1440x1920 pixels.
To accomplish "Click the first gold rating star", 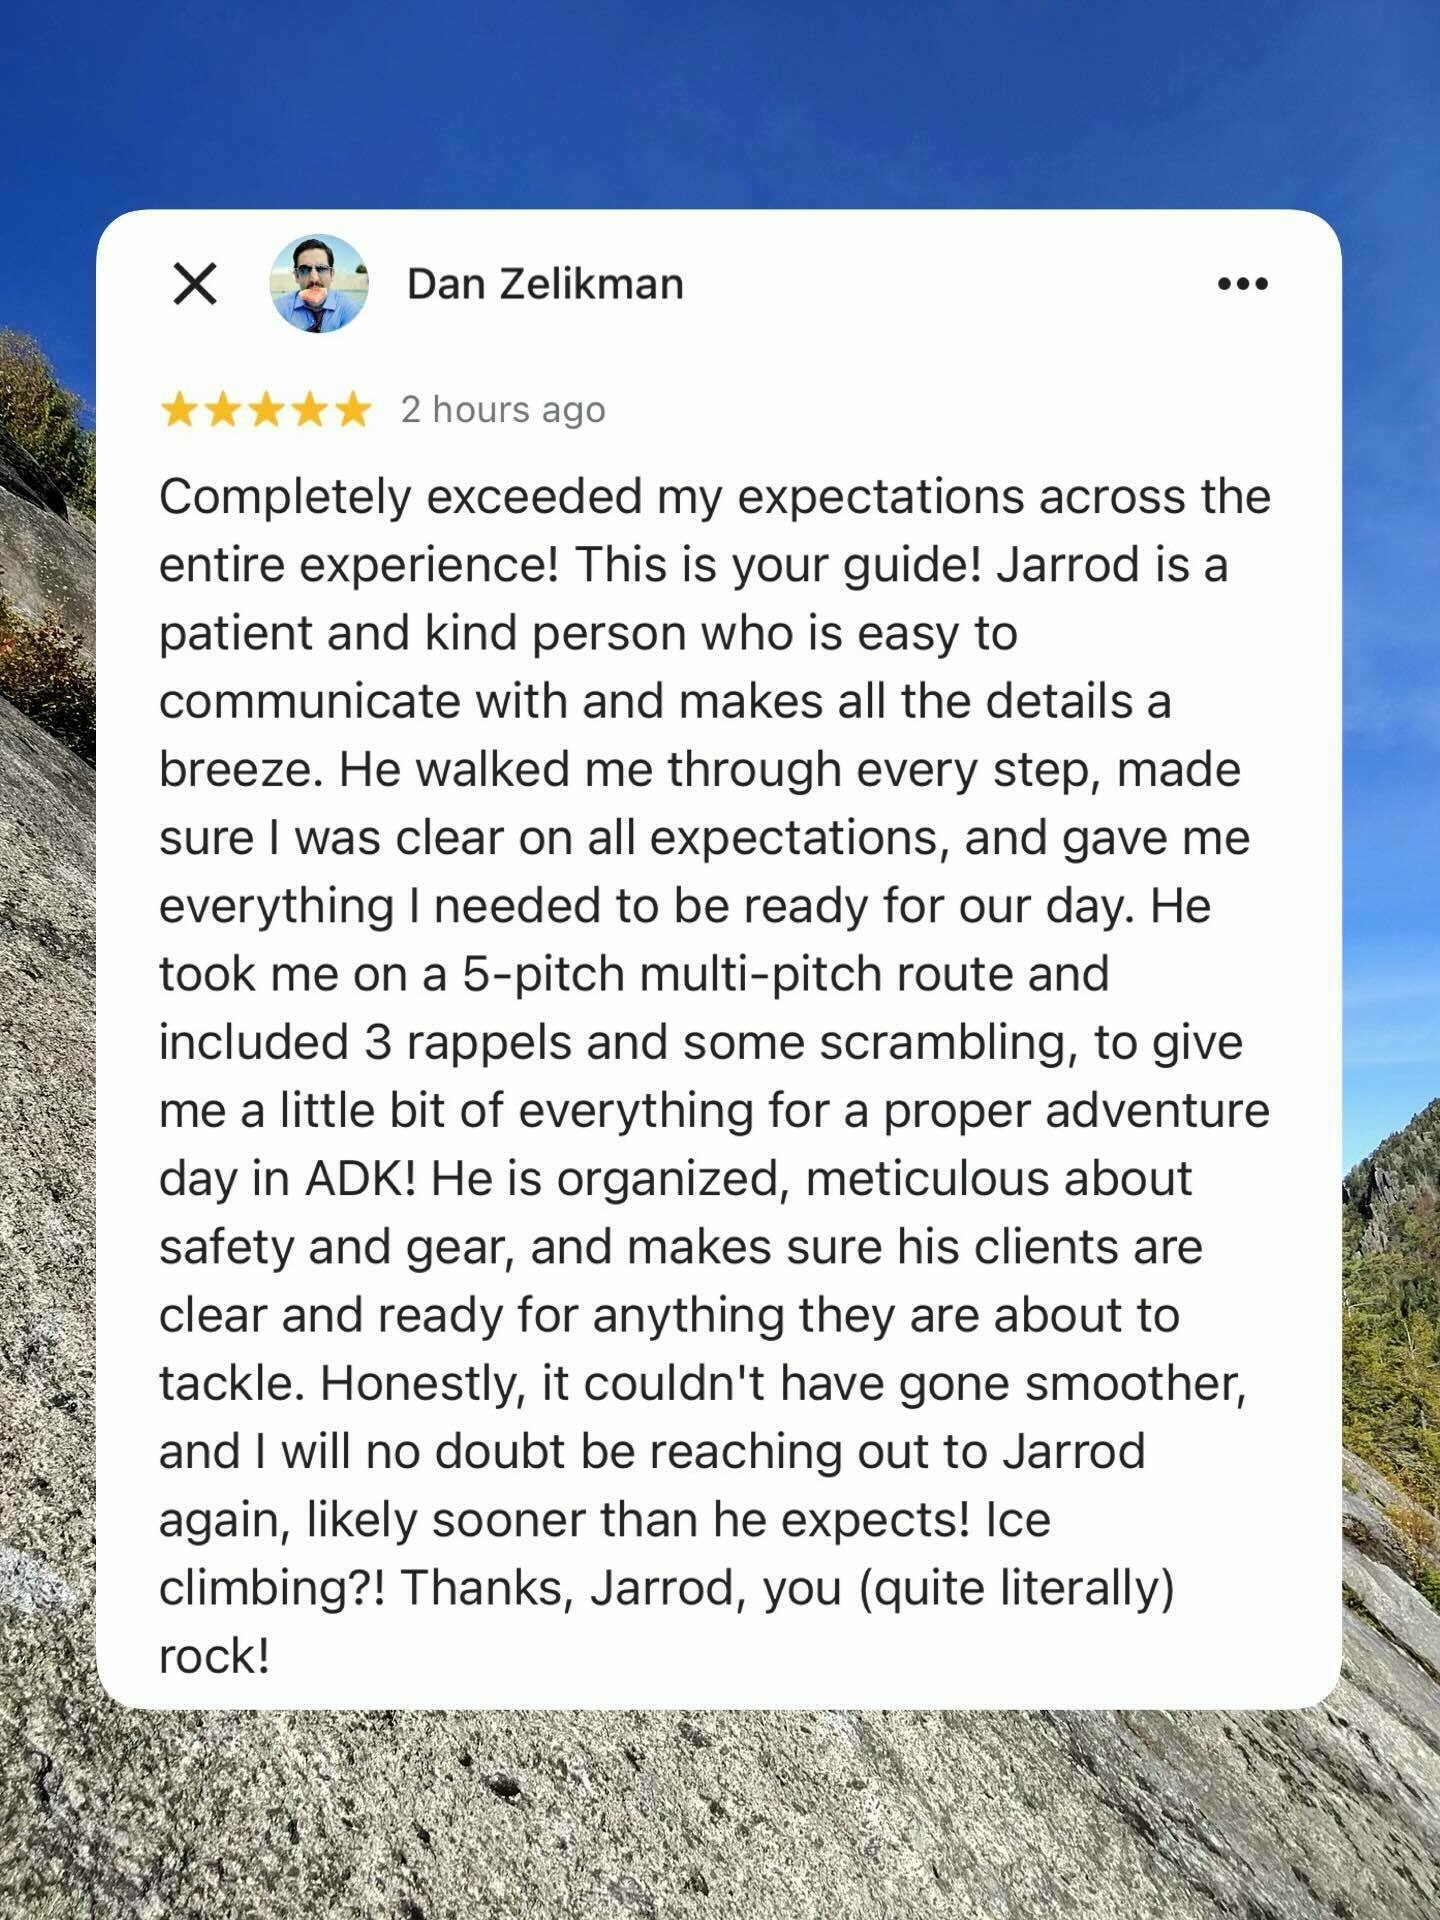I will coord(180,410).
